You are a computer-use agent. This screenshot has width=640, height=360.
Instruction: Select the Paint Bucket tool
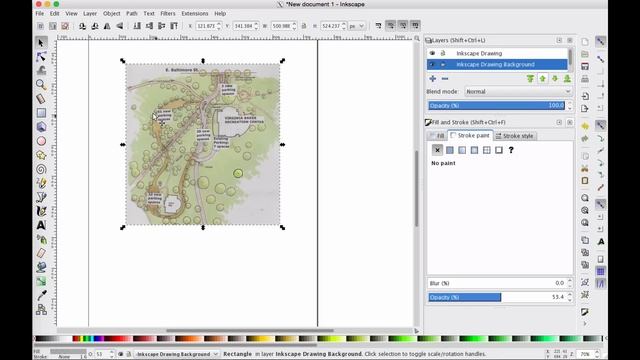coord(41,267)
